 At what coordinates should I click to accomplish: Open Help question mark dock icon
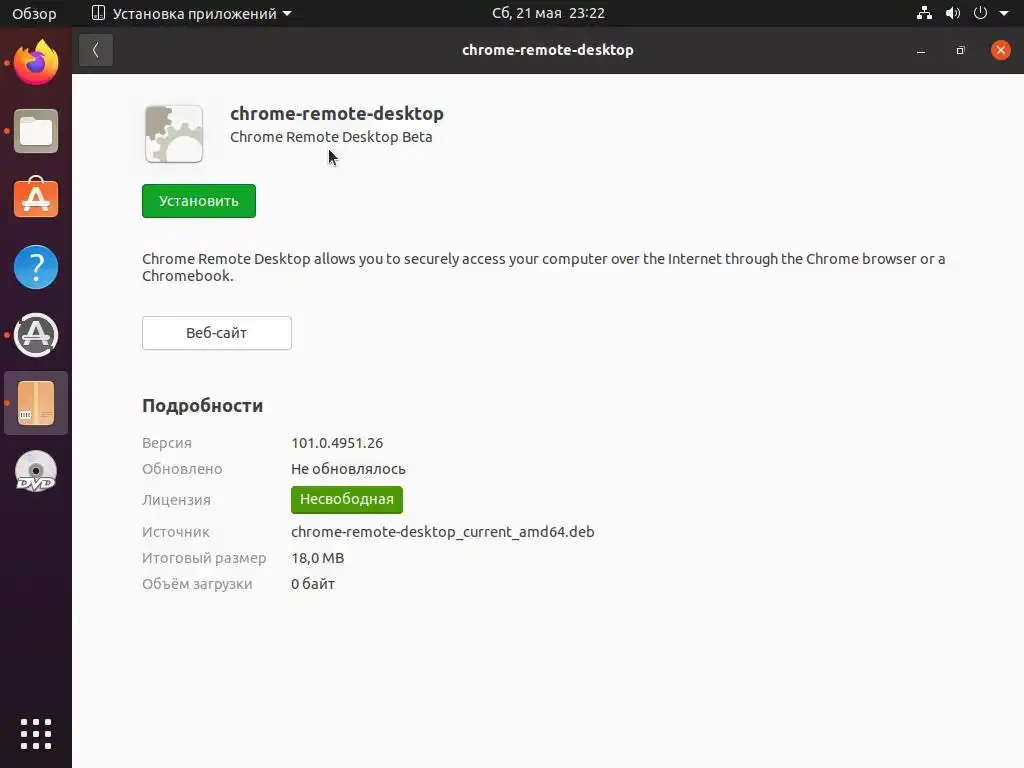click(x=36, y=267)
